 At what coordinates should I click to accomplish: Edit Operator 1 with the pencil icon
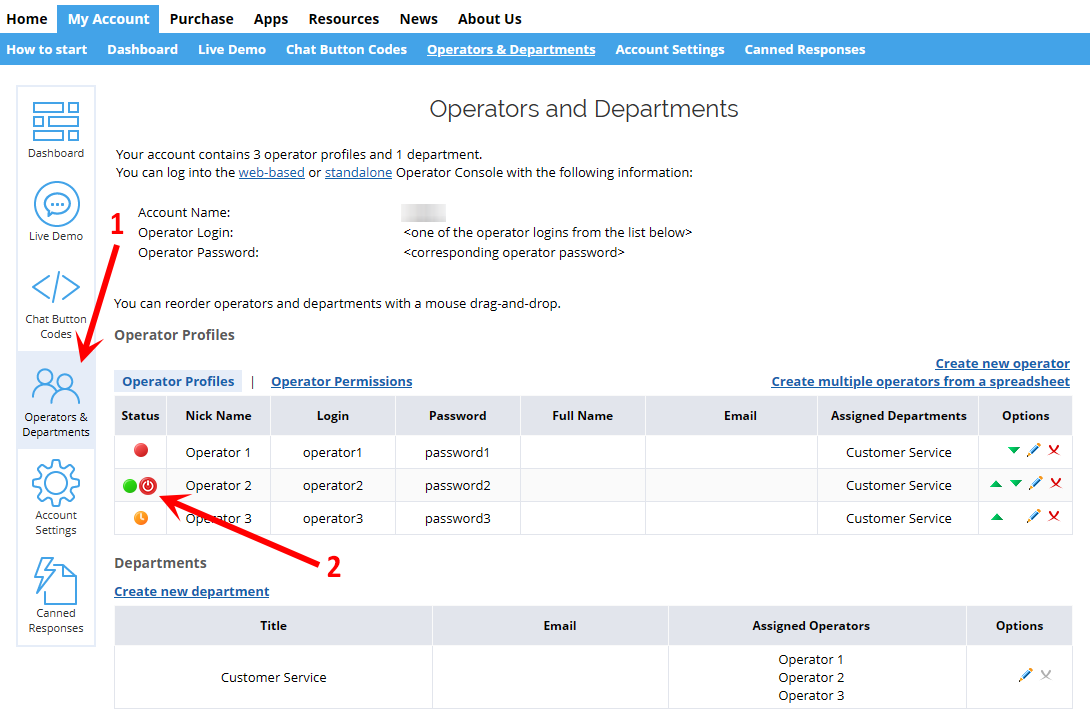1034,450
